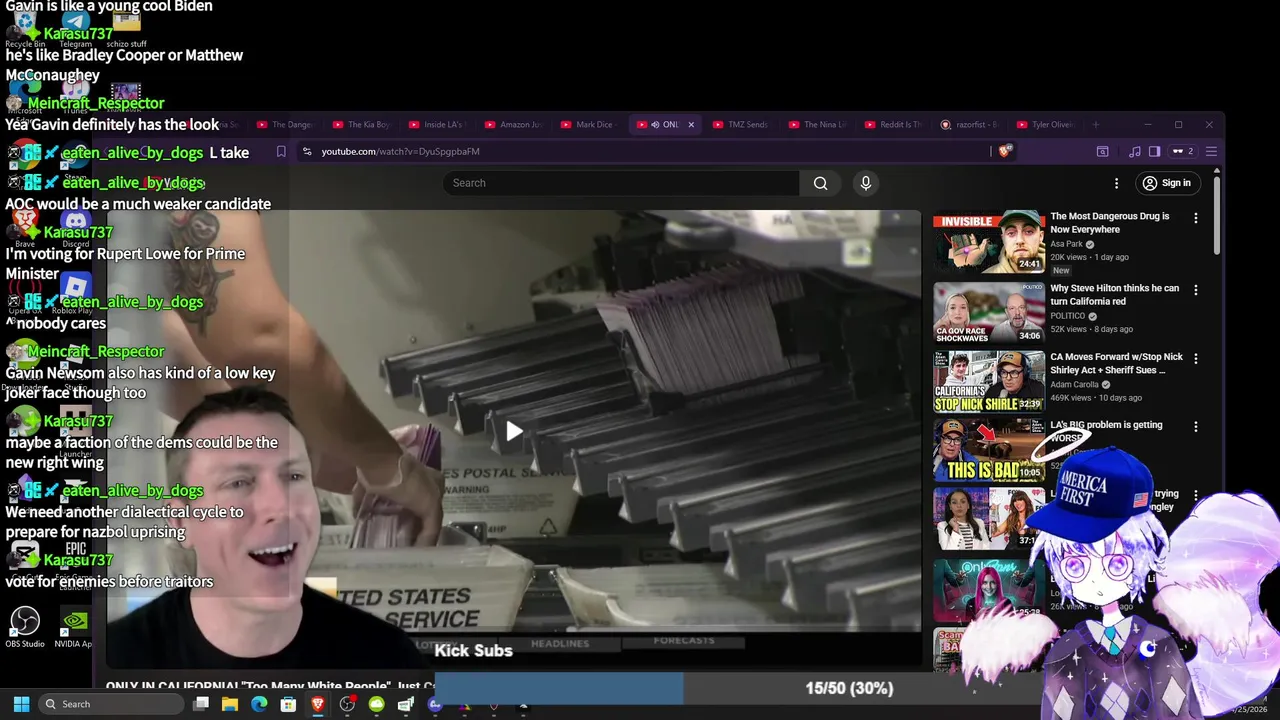Close the active 'ONL' tab

(691, 125)
